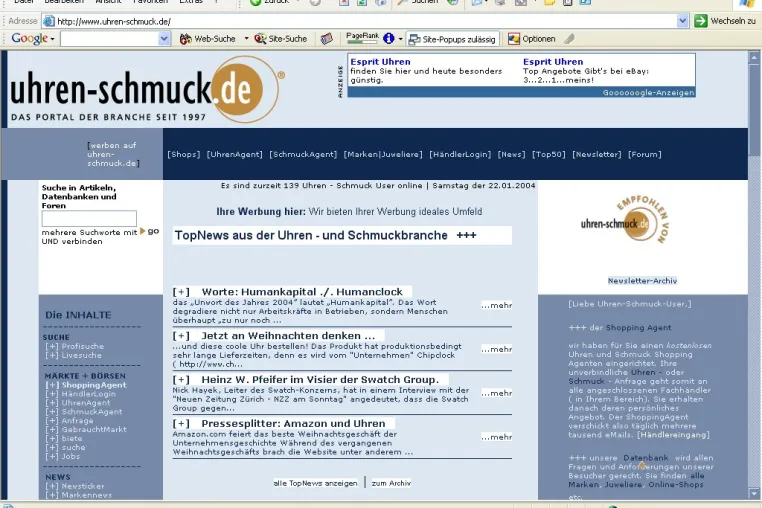The image size is (762, 508).
Task: Expand the Heinz W. Pfeifer article
Action: (x=181, y=380)
